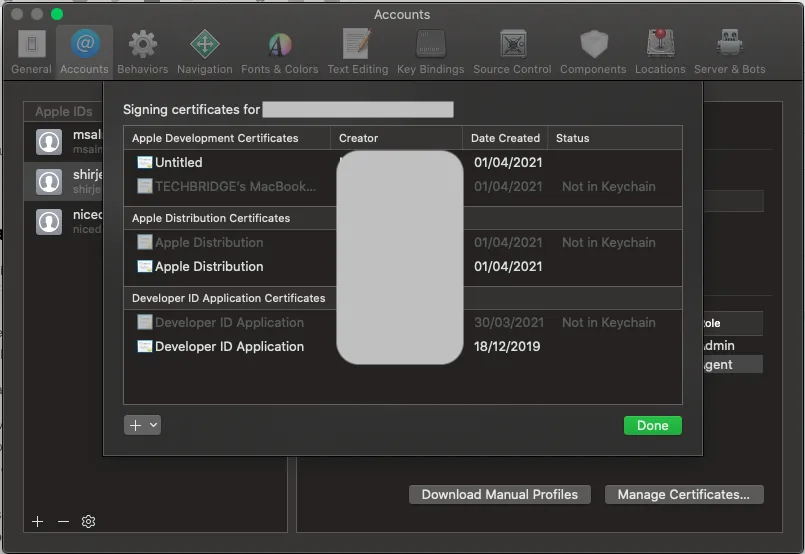Remove the selected account with minus

[x=63, y=522]
